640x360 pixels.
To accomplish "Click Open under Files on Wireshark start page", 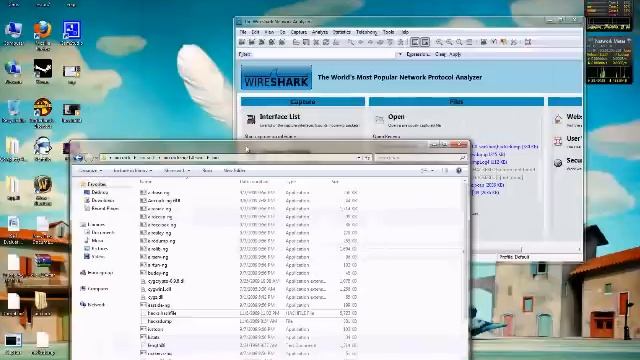I will (396, 117).
